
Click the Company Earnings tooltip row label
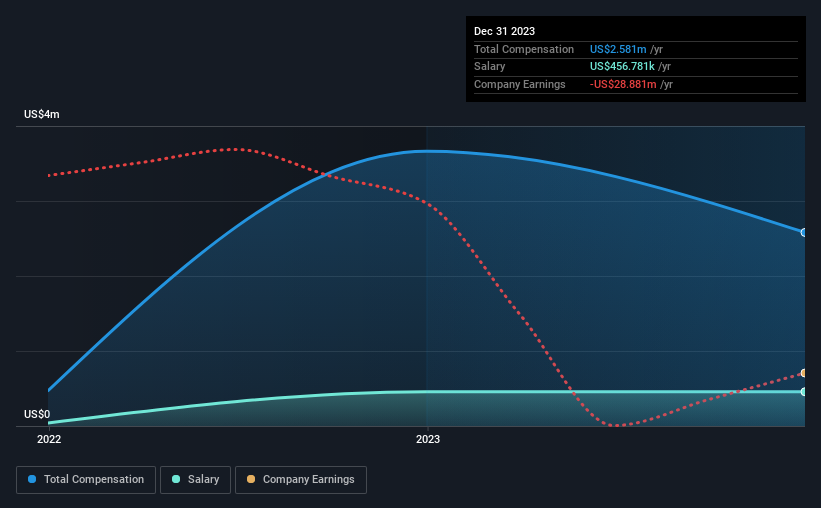519,84
